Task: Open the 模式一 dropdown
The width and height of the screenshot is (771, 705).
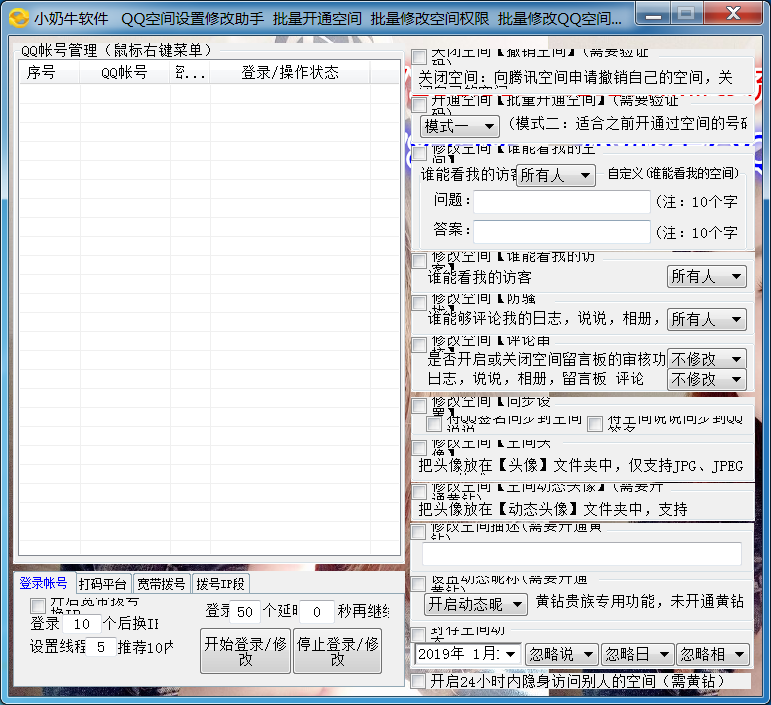Action: 460,126
